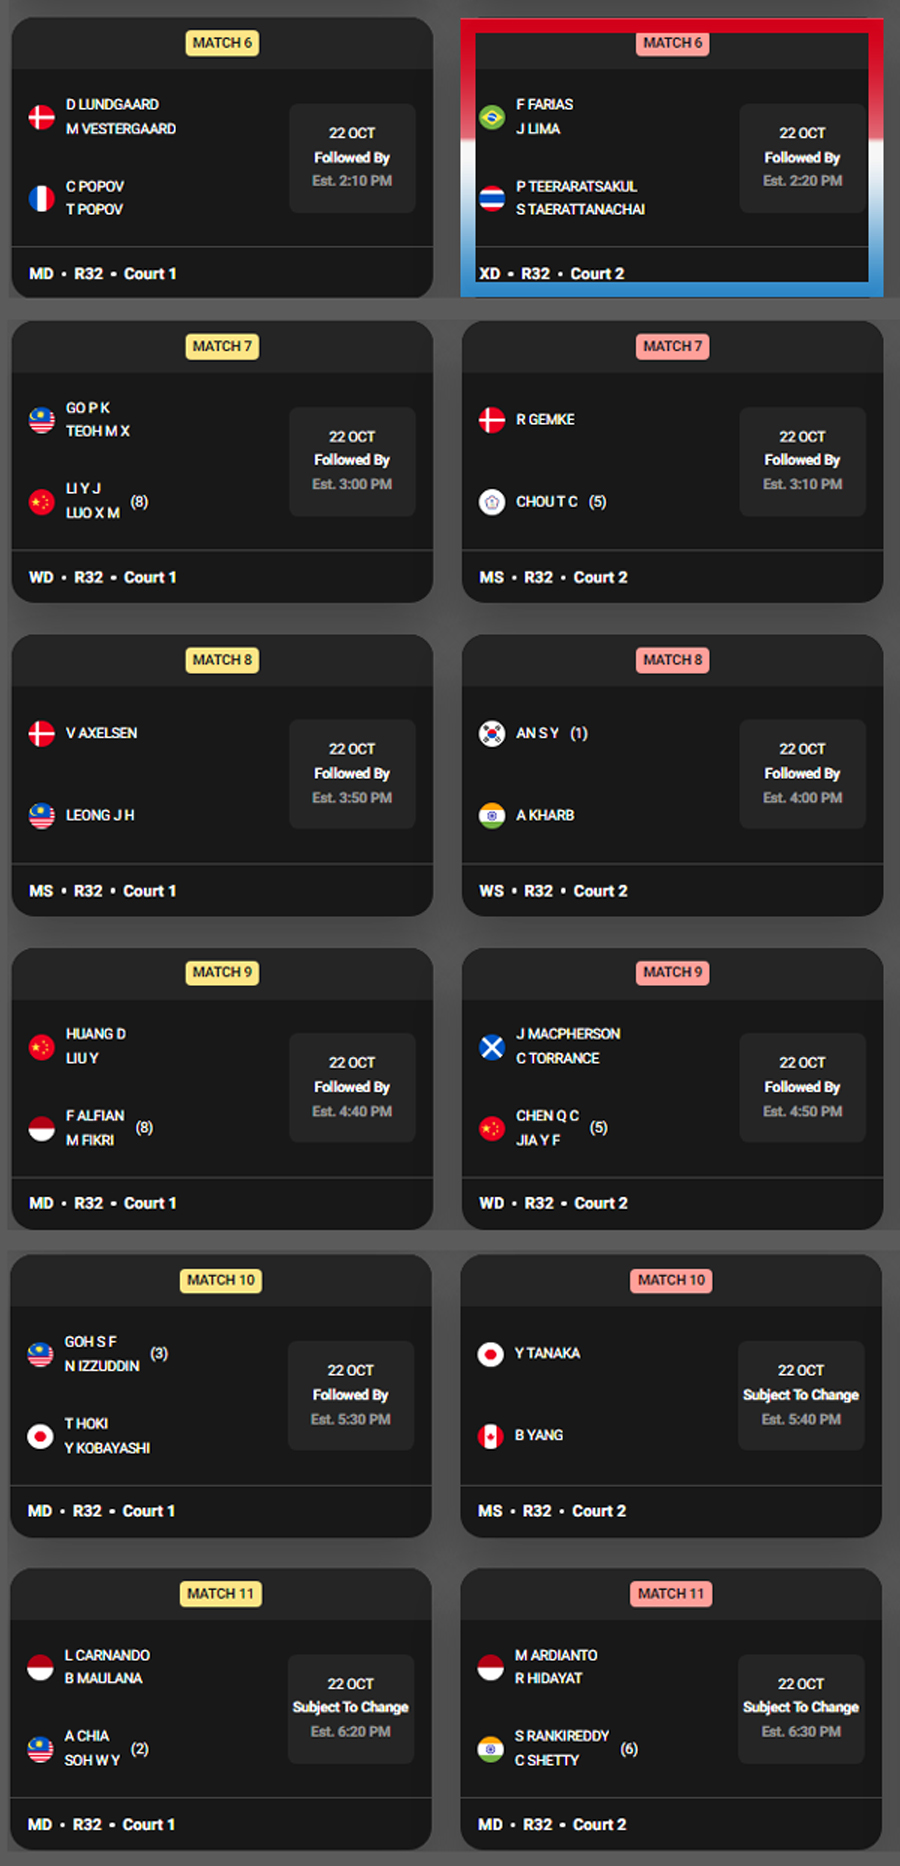Viewport: 900px width, 1866px height.
Task: Select the Scotland flag beside J Macpherson
Action: pos(491,1047)
